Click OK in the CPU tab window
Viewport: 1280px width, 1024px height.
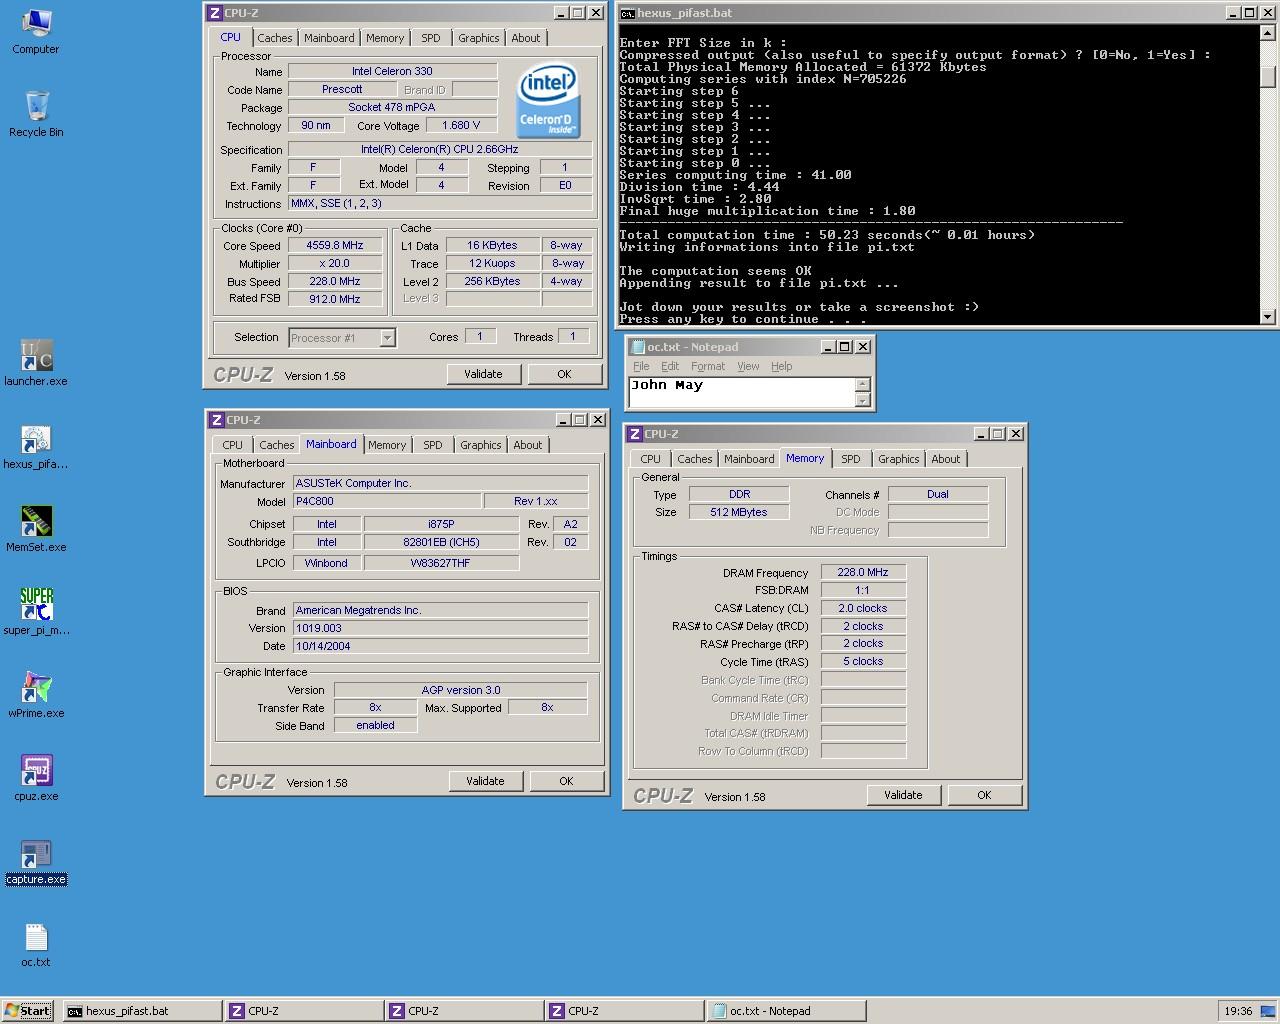(x=564, y=374)
